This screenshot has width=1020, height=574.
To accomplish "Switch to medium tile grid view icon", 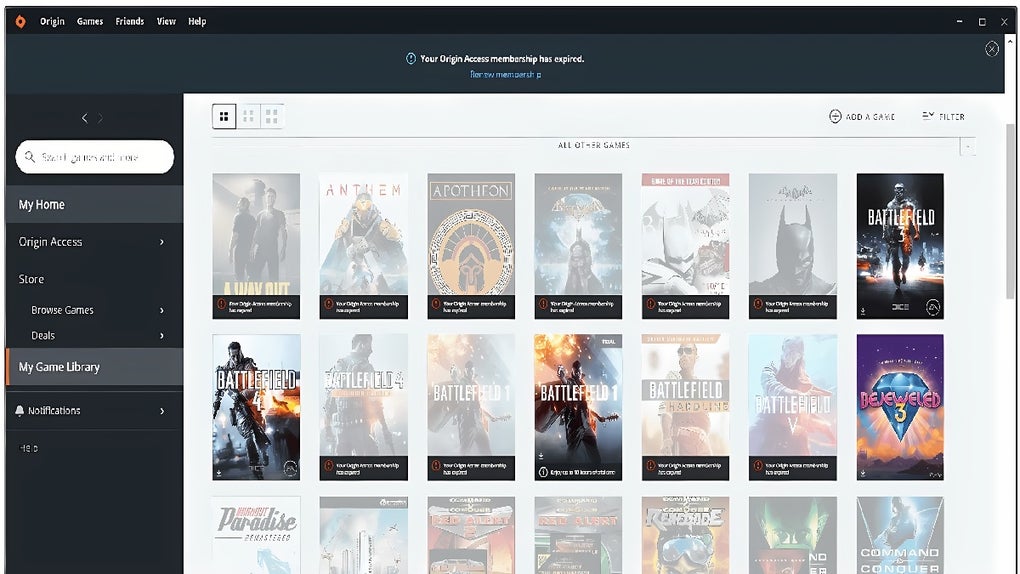I will pyautogui.click(x=248, y=116).
